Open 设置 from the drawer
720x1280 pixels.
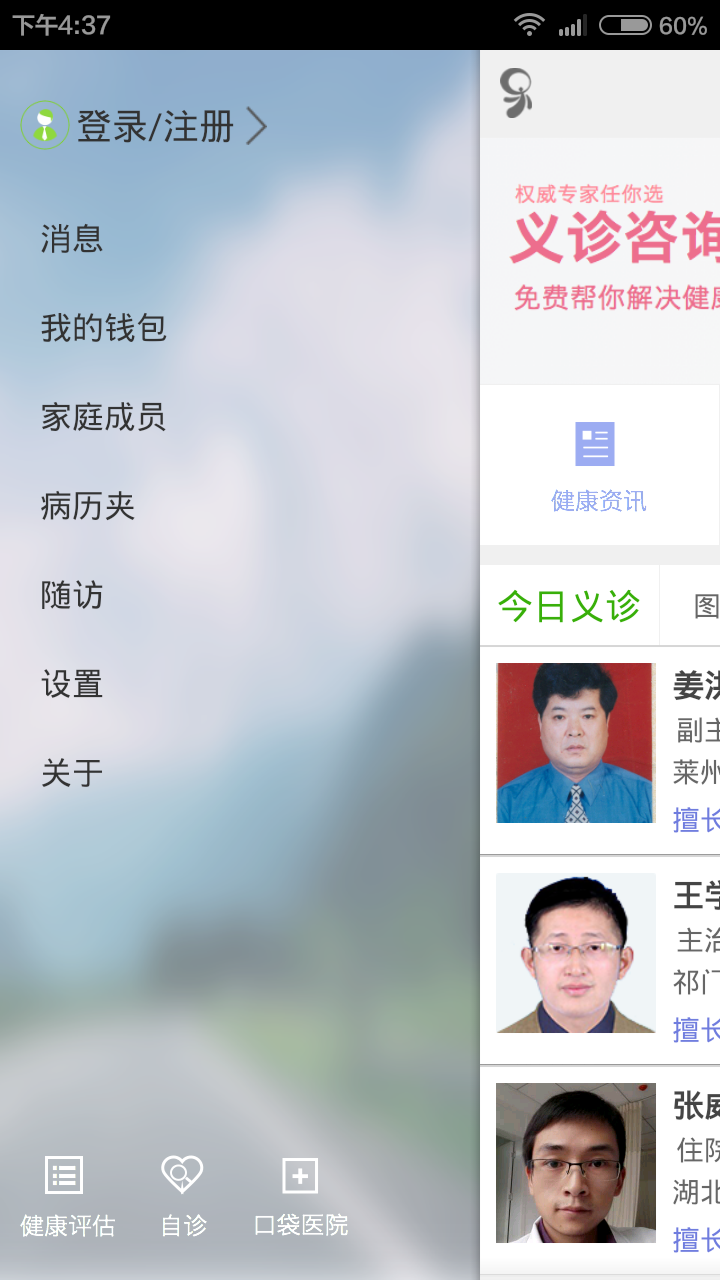tap(72, 684)
